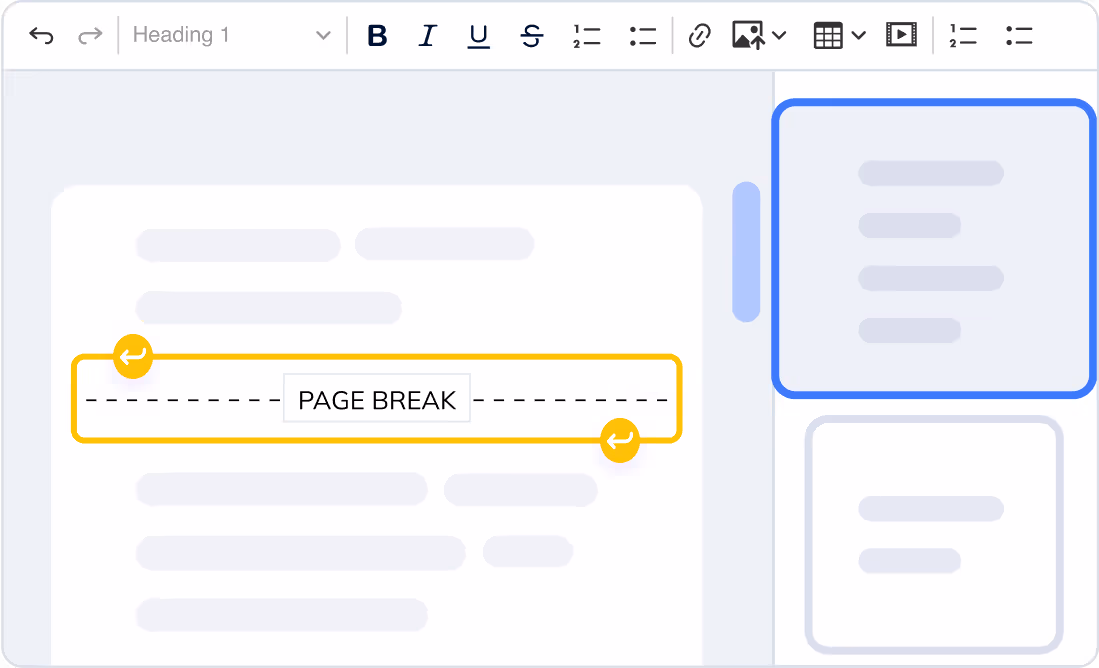Image resolution: width=1099 pixels, height=668 pixels.
Task: Open the Heading 1 style dropdown
Action: [x=231, y=36]
